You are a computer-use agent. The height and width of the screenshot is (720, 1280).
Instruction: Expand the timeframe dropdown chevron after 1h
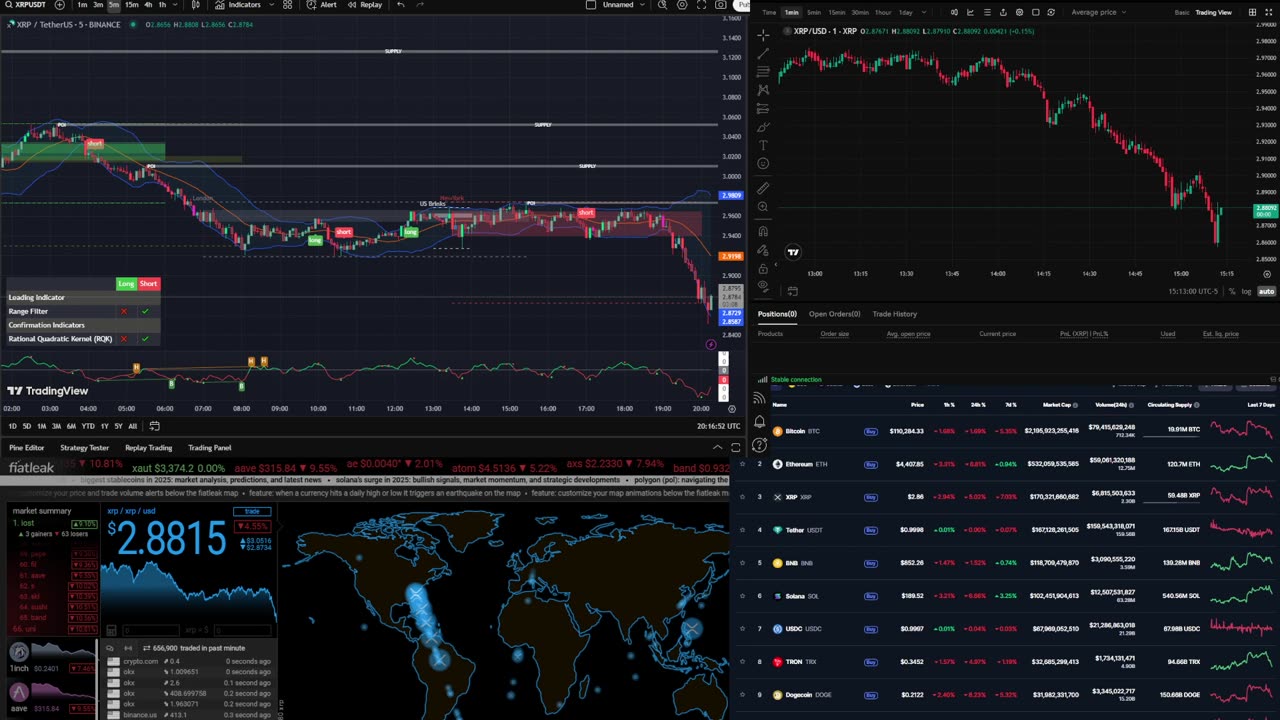tap(177, 5)
